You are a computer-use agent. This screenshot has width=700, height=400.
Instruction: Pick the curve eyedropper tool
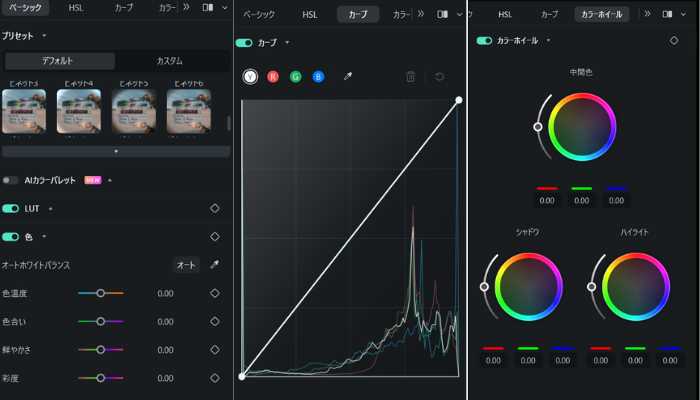click(347, 76)
